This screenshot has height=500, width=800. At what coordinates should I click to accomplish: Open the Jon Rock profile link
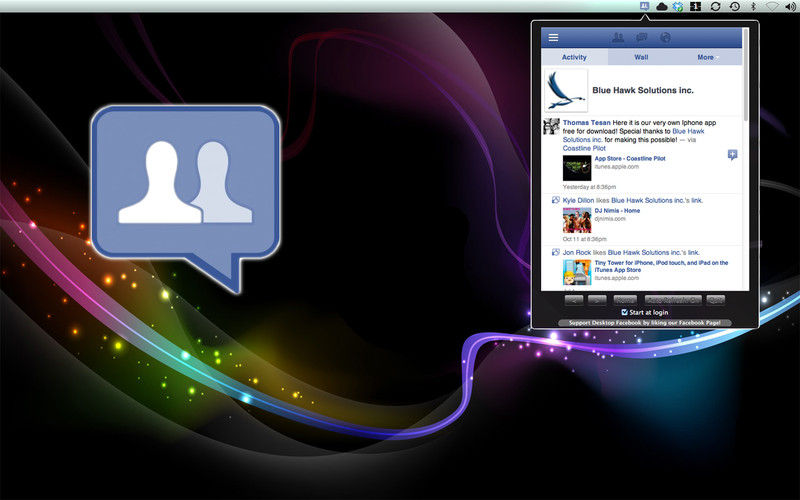point(577,252)
